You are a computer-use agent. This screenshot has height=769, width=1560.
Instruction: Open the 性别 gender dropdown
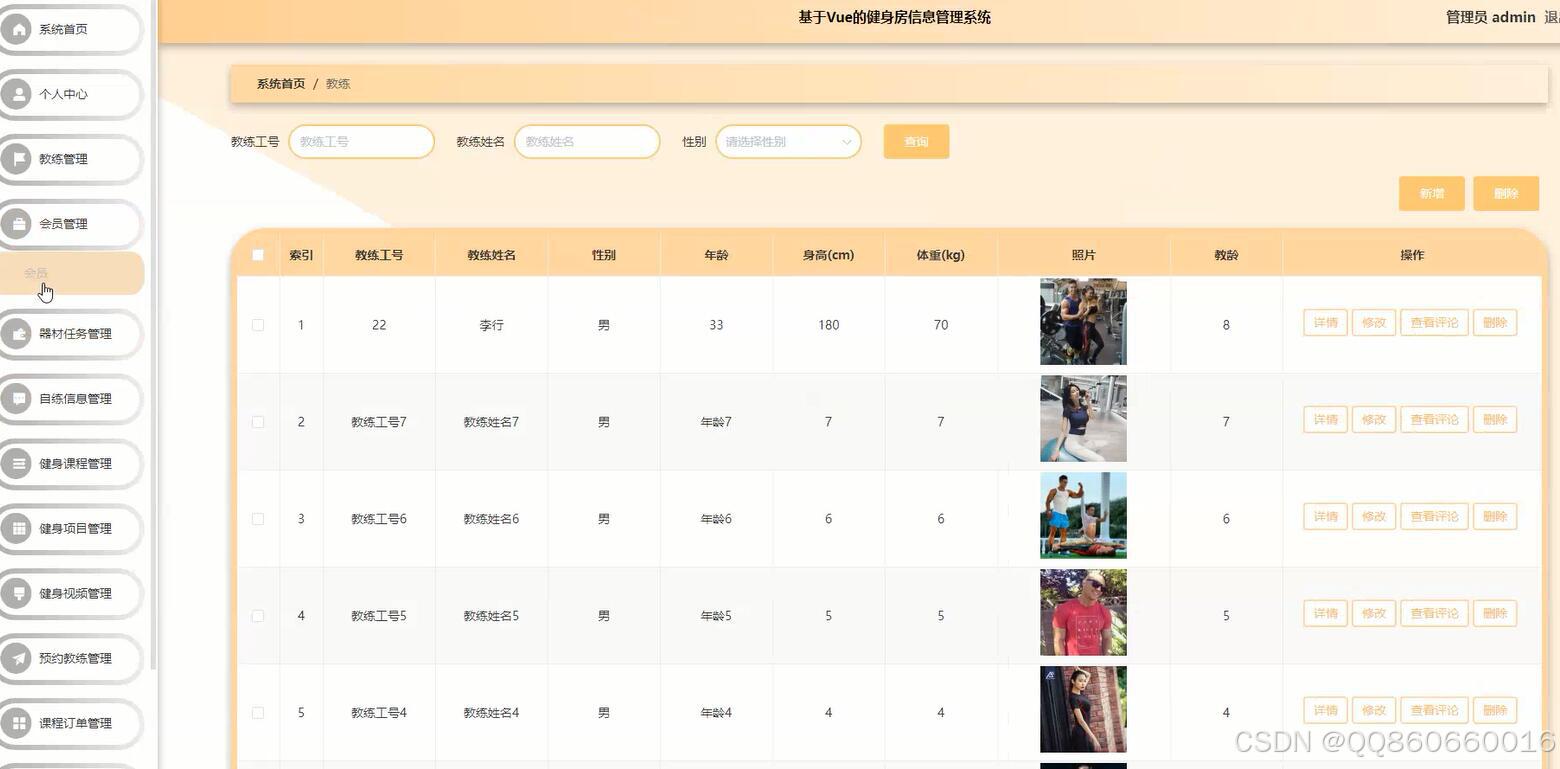788,142
